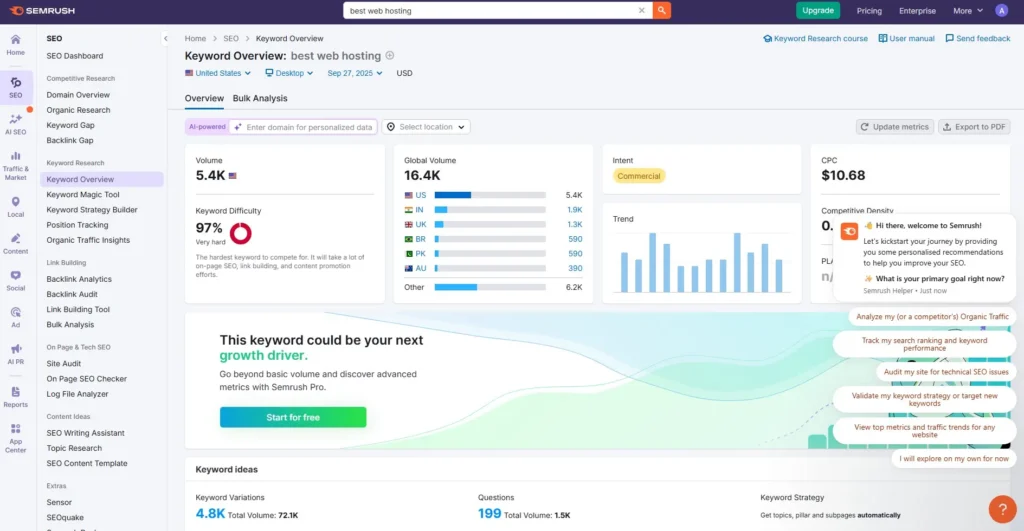Click the Semrush logo
Viewport: 1024px width, 531px height.
pos(42,10)
